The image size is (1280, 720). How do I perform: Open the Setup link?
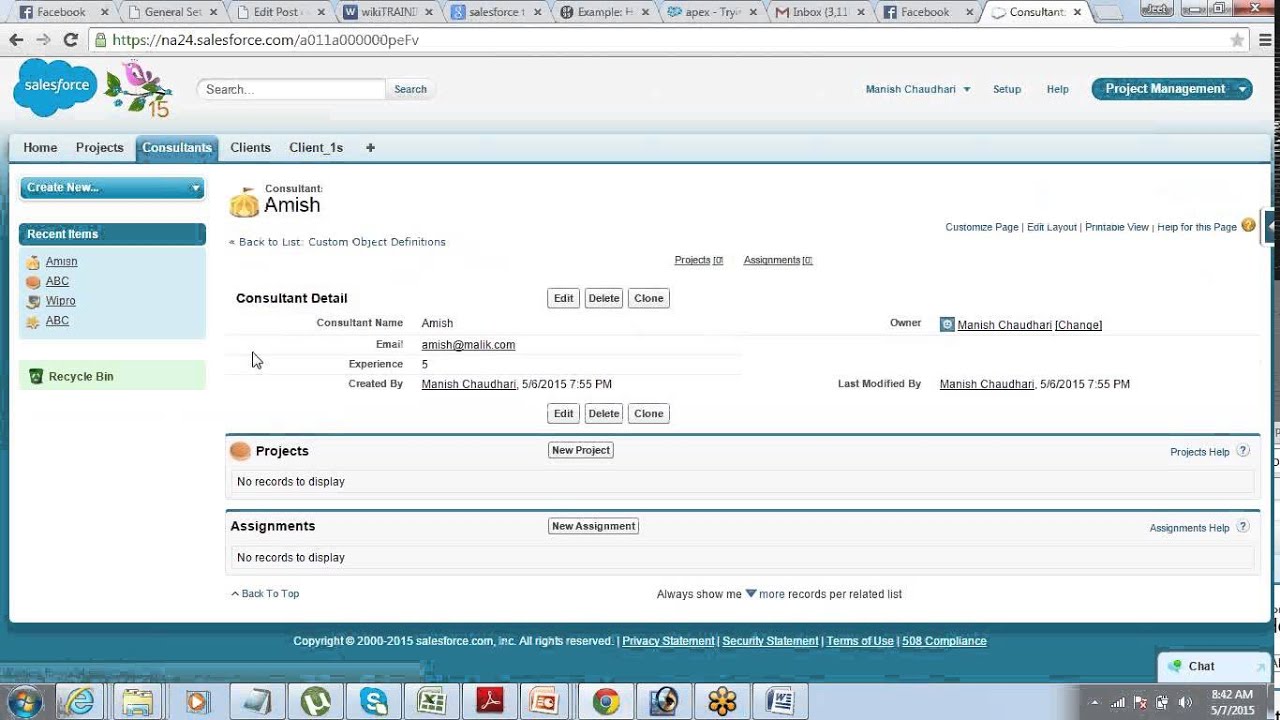[1007, 89]
